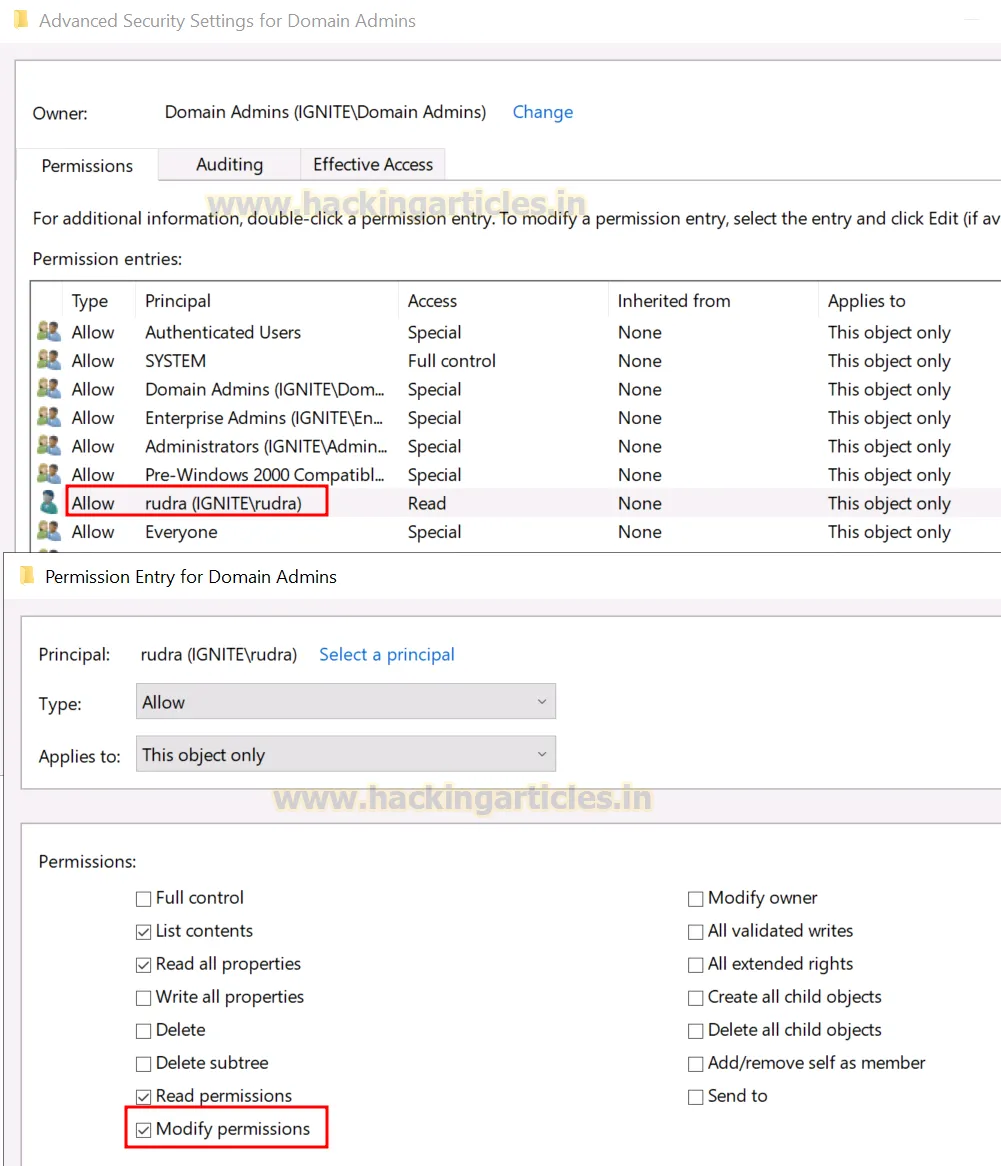Select the user icon for rudra entry
This screenshot has height=1166, width=1001.
[x=48, y=503]
